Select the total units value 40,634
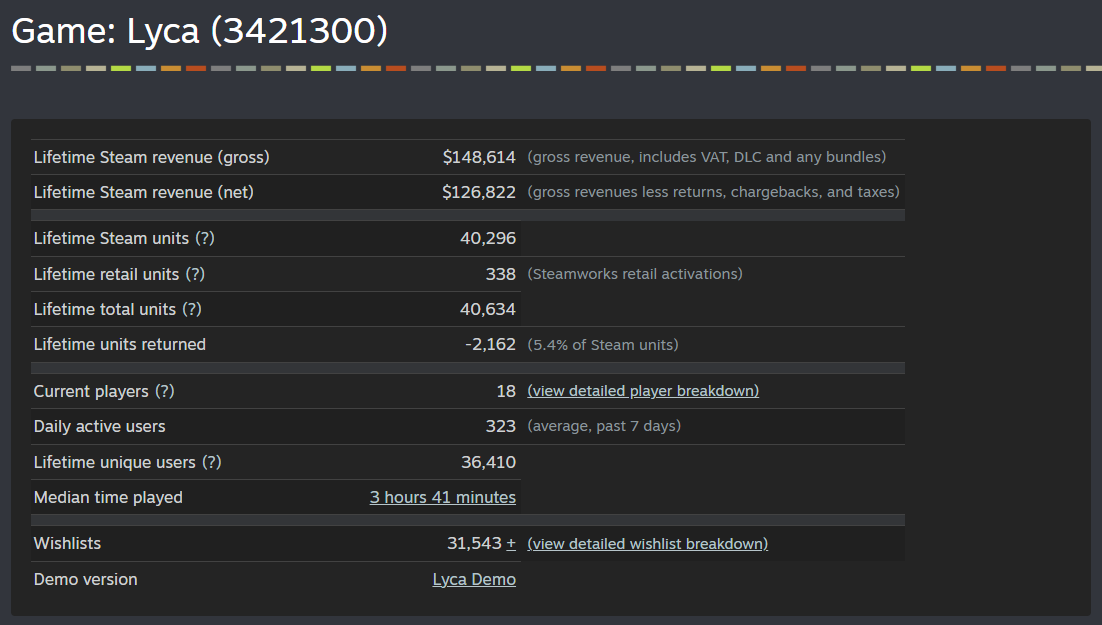Viewport: 1102px width, 625px height. (x=488, y=309)
